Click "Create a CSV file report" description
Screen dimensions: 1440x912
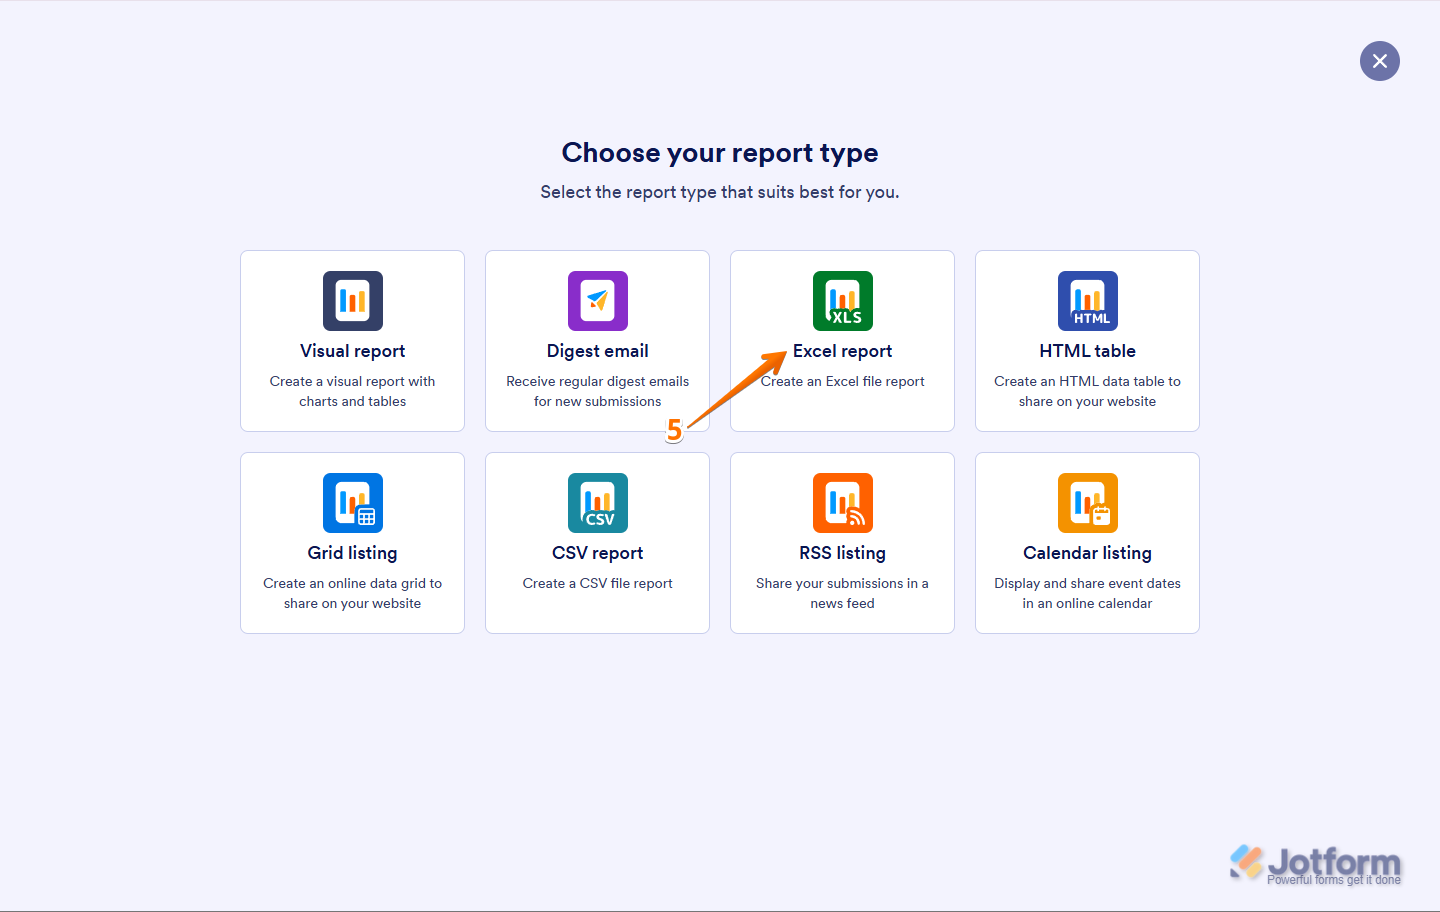click(597, 583)
